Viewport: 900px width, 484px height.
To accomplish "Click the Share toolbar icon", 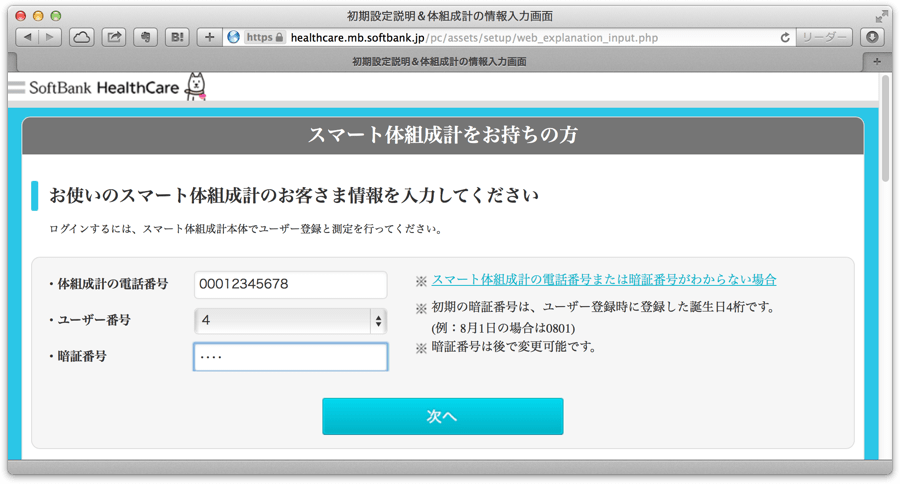I will pos(114,37).
